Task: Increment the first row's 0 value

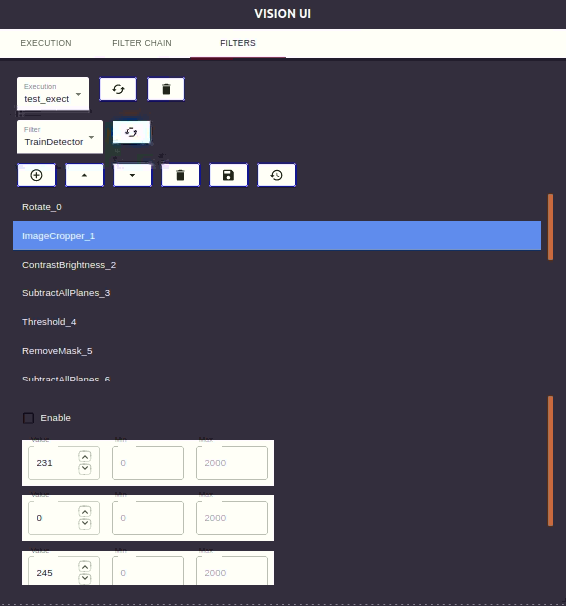Action: [85, 512]
